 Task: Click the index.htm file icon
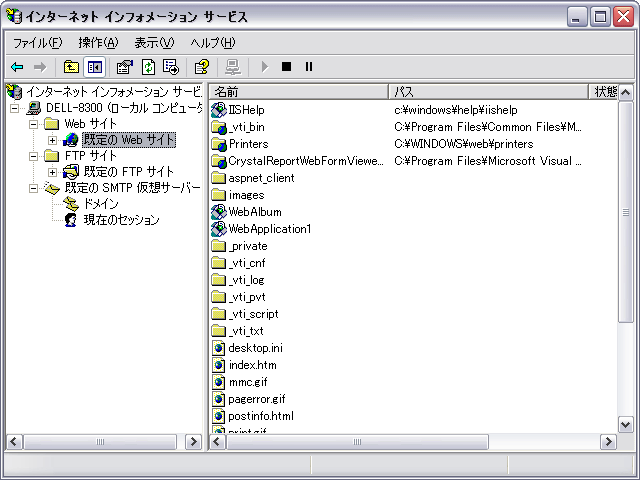click(218, 365)
